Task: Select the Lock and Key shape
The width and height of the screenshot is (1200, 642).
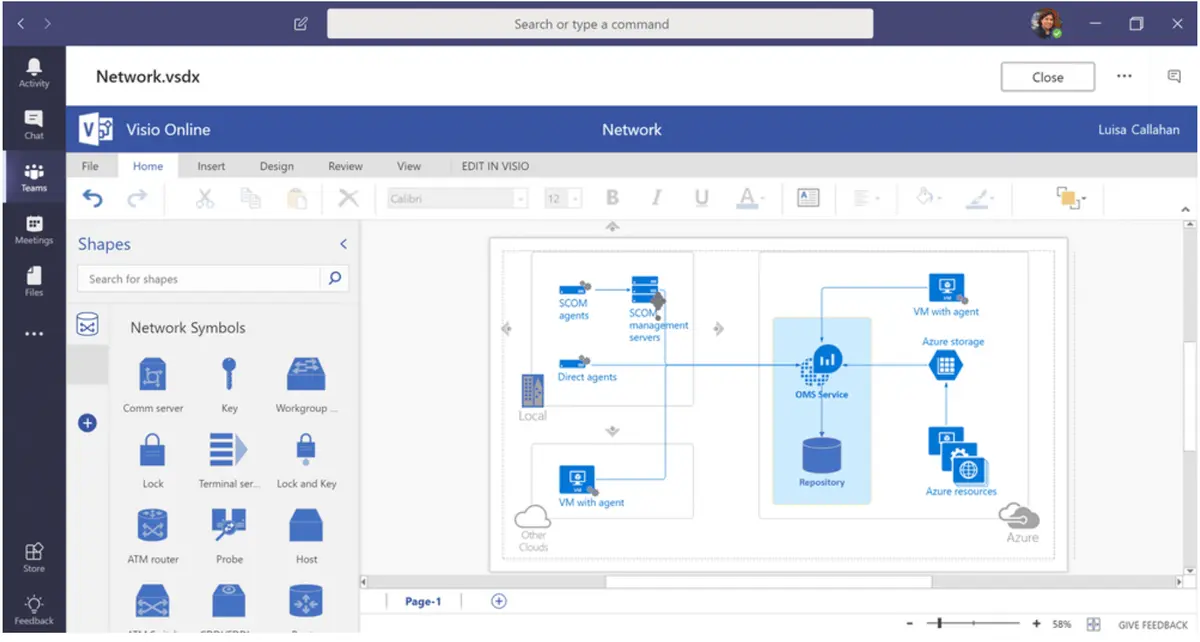Action: [x=307, y=460]
